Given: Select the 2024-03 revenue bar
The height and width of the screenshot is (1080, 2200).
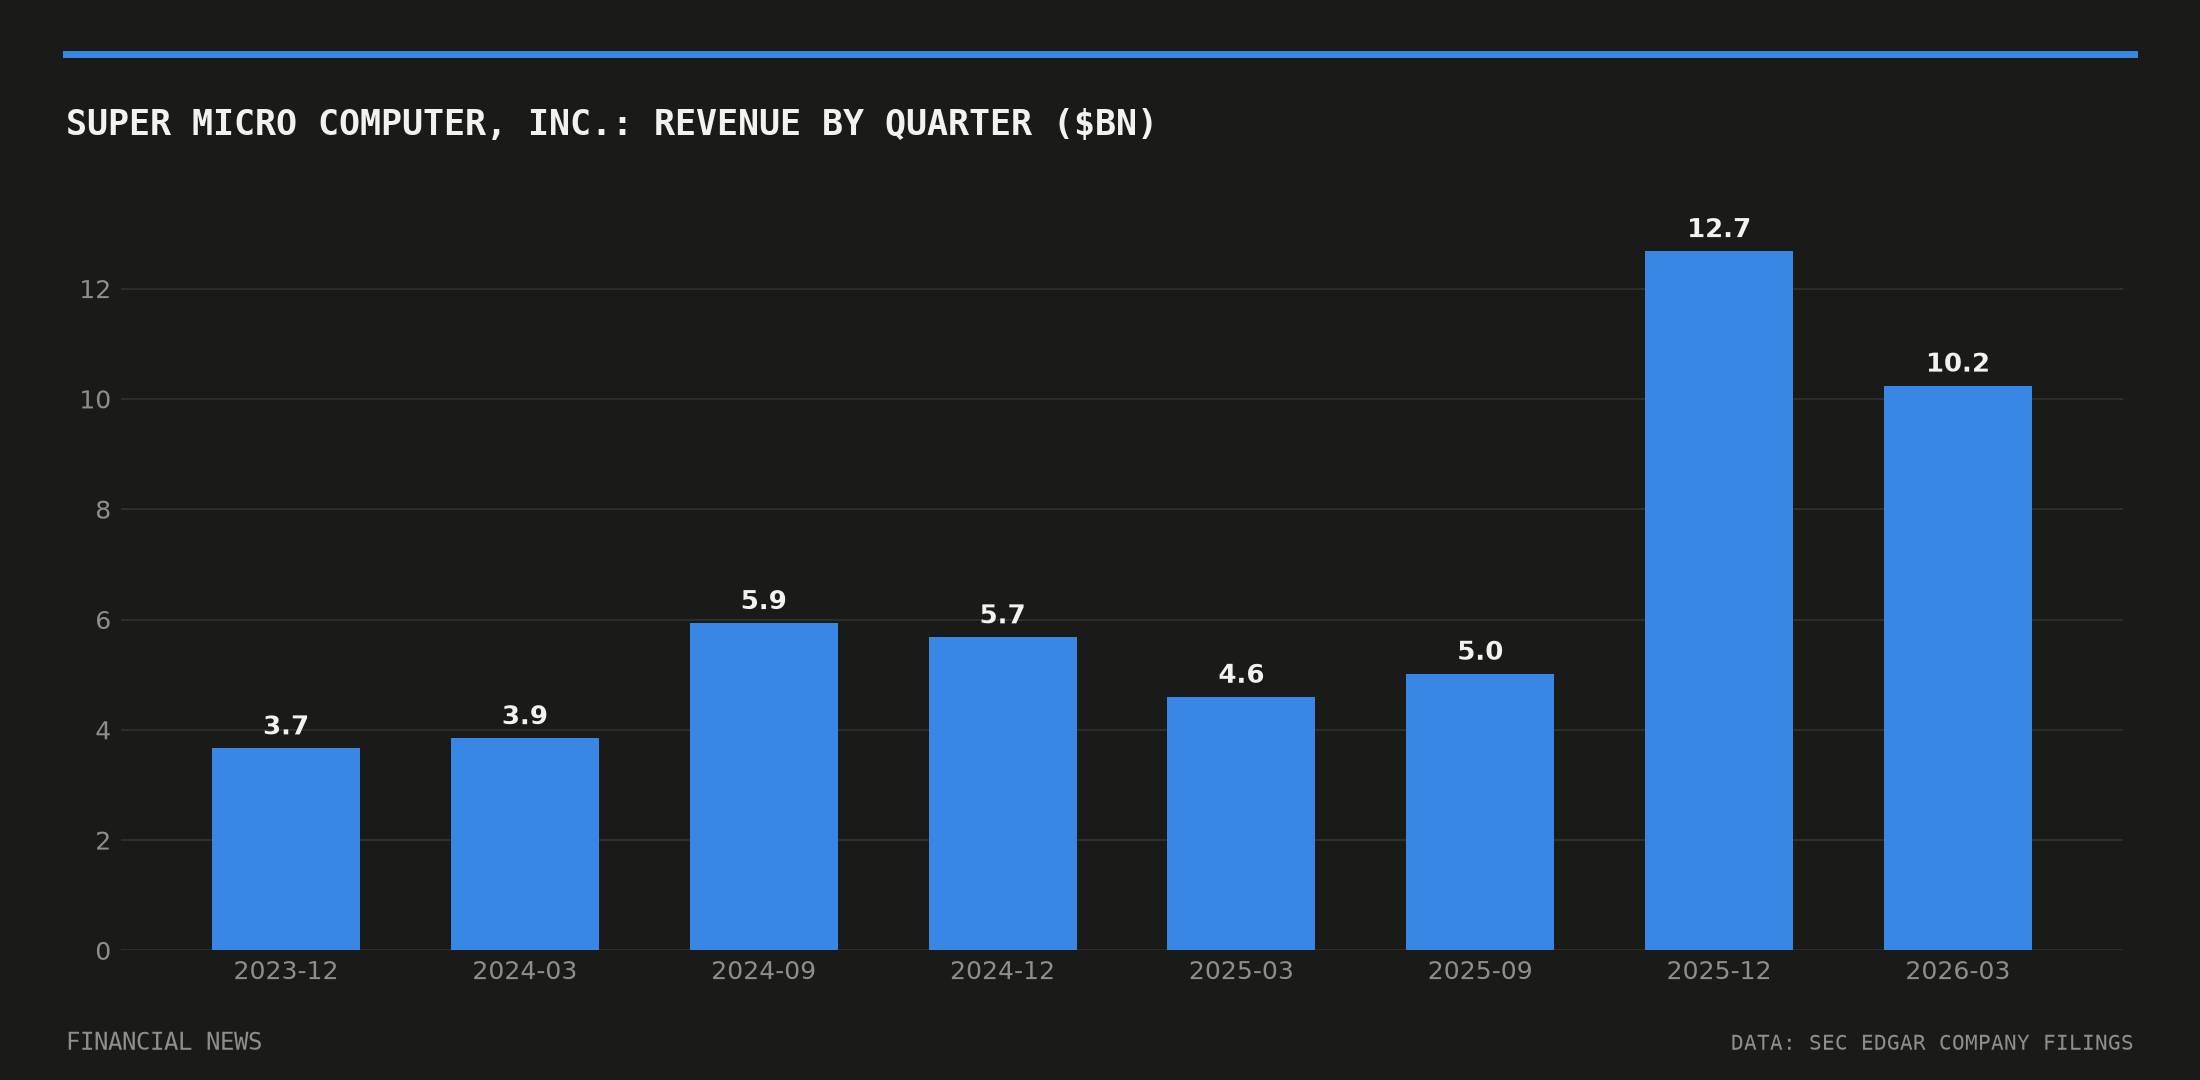Looking at the screenshot, I should (x=525, y=844).
